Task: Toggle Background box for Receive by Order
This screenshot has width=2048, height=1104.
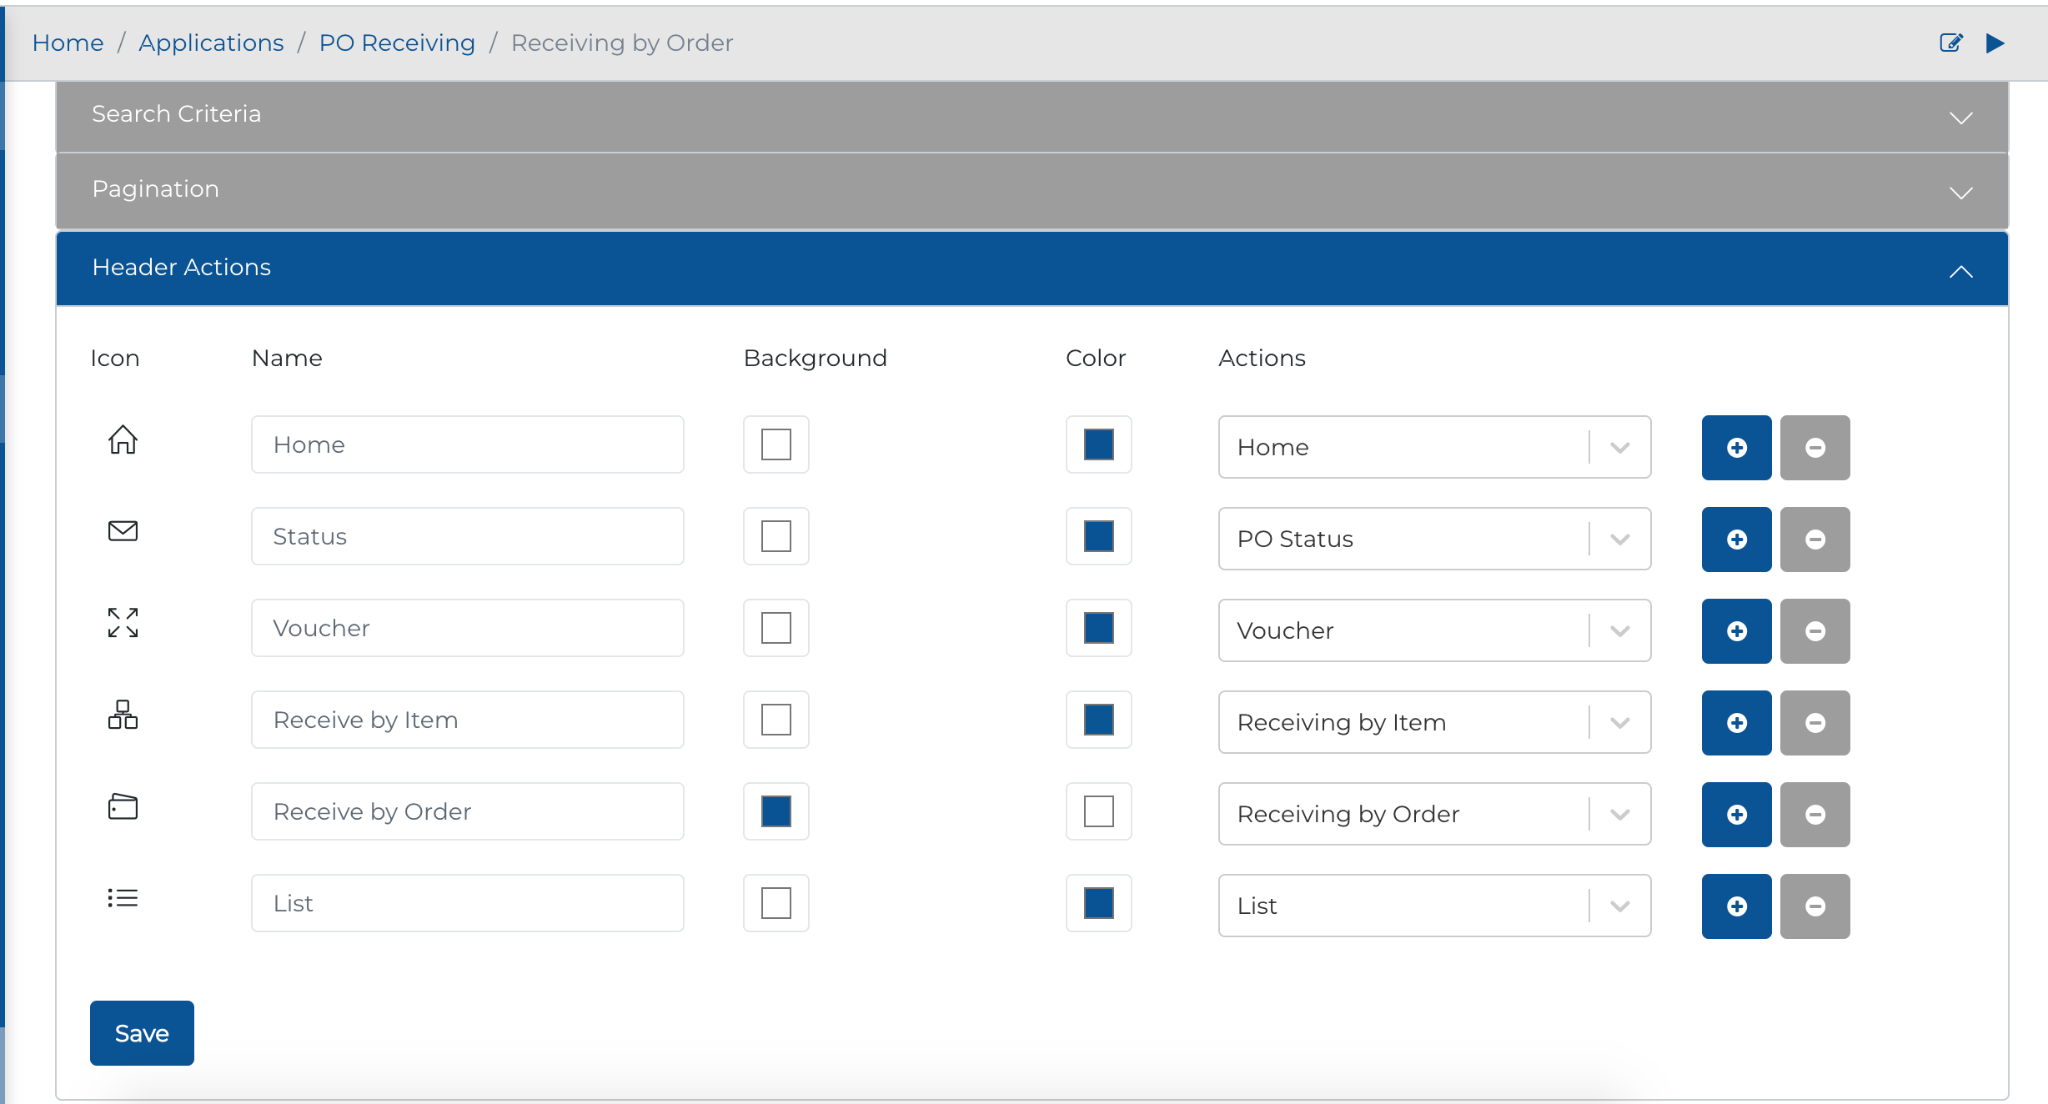Action: [776, 811]
